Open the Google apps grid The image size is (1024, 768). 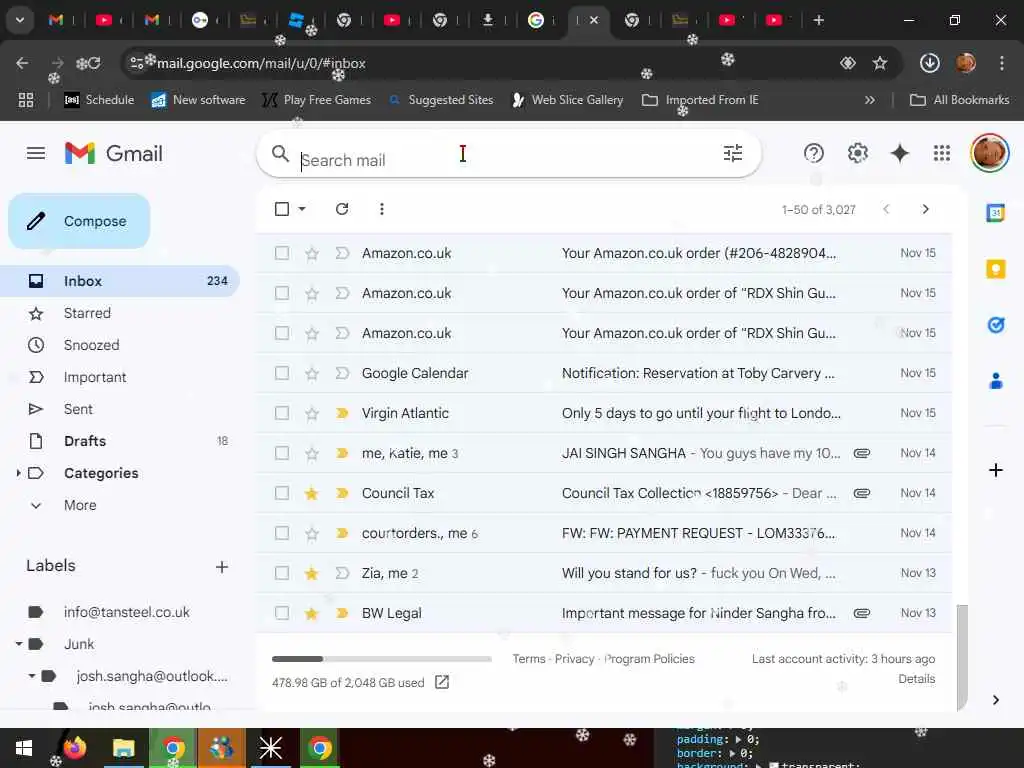942,153
